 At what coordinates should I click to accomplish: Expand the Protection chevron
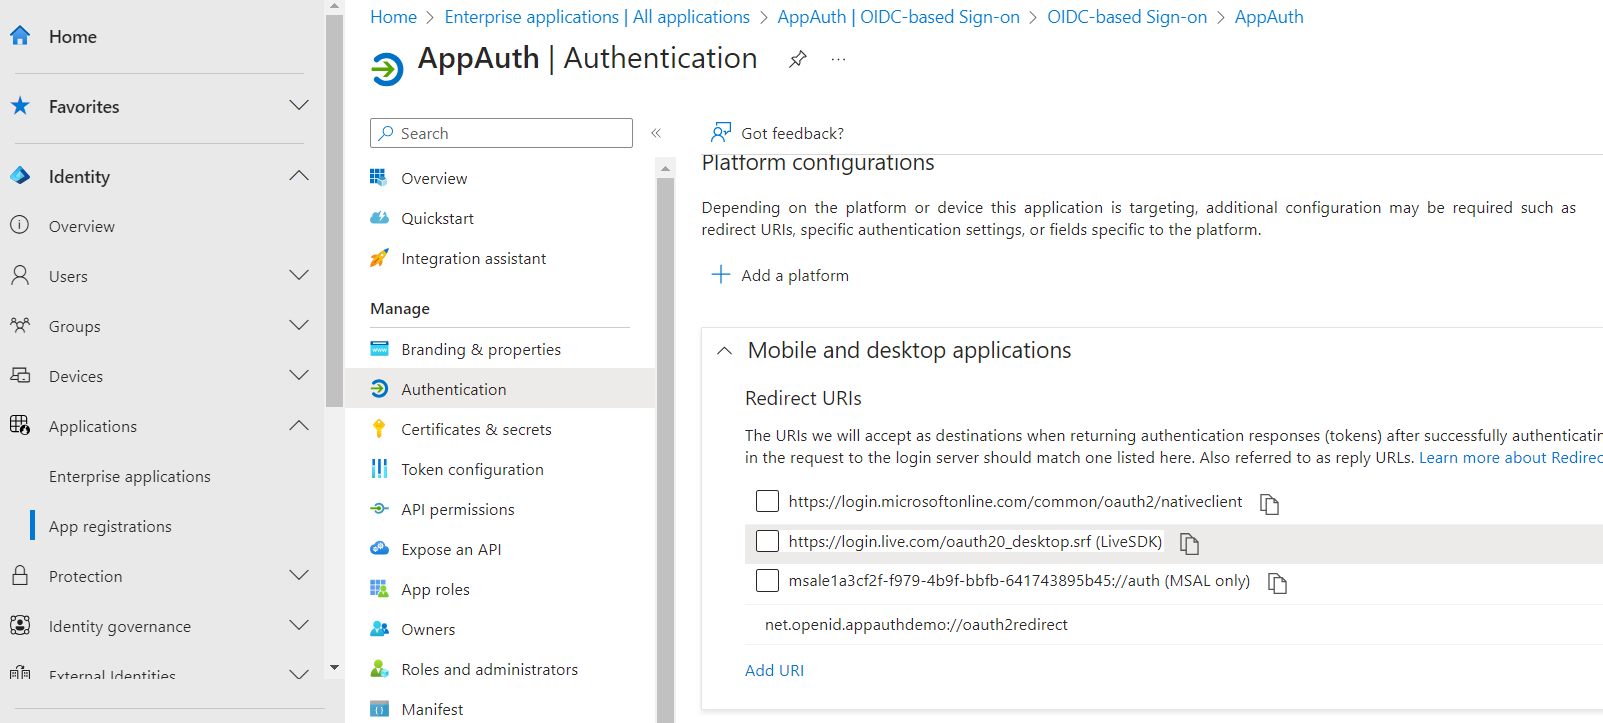click(298, 575)
